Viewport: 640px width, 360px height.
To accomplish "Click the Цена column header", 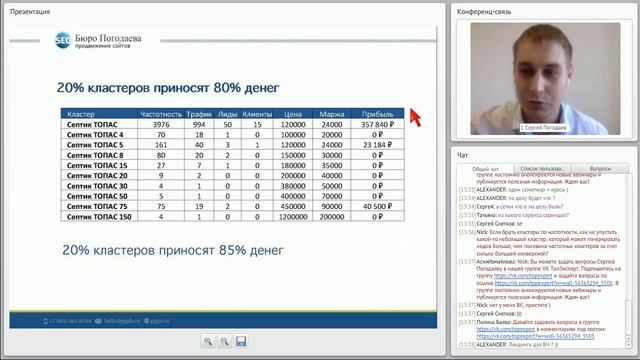I will (x=293, y=114).
